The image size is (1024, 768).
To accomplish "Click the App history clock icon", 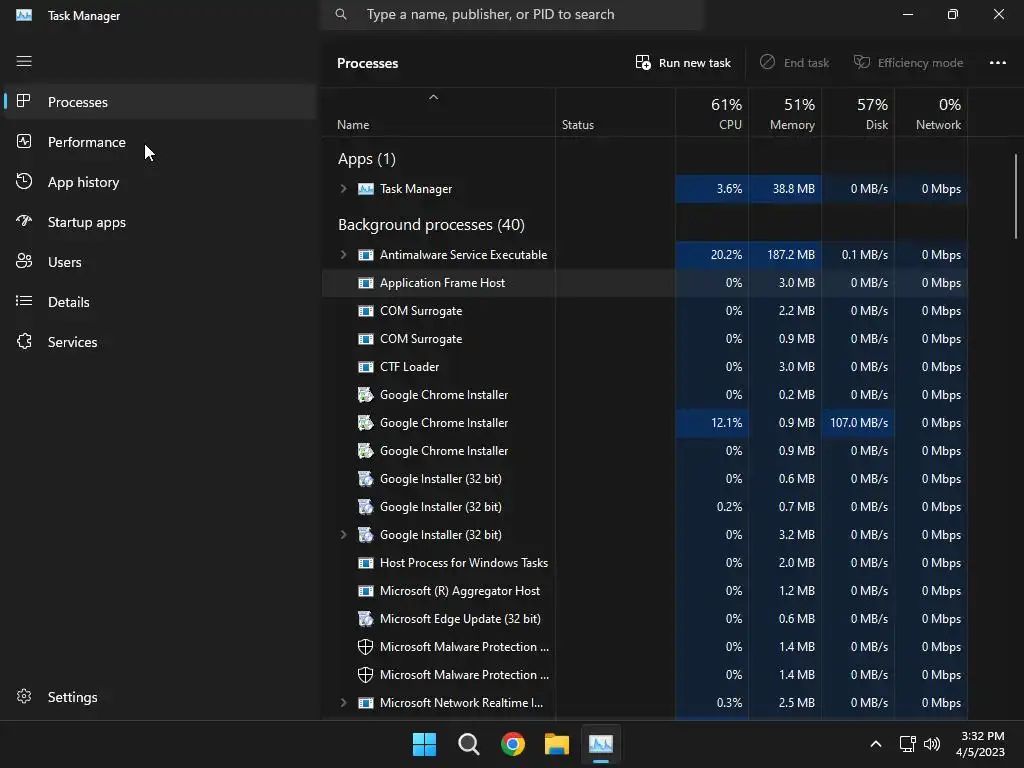I will click(x=24, y=181).
